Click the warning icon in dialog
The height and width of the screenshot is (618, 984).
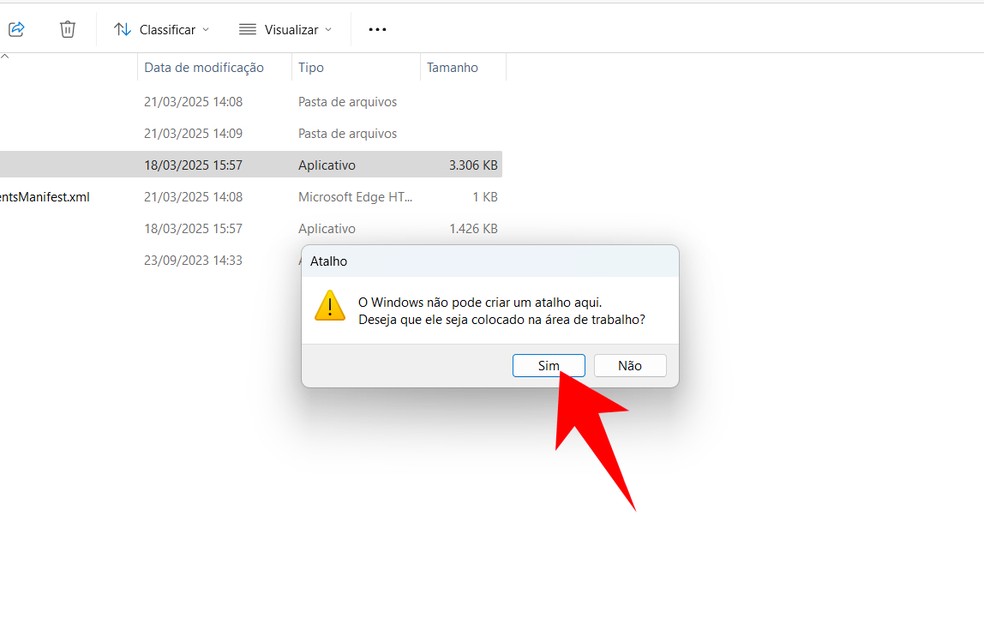click(329, 306)
